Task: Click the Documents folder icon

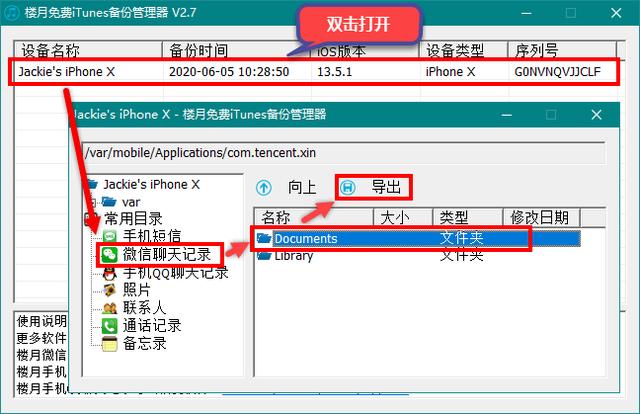Action: (x=264, y=238)
